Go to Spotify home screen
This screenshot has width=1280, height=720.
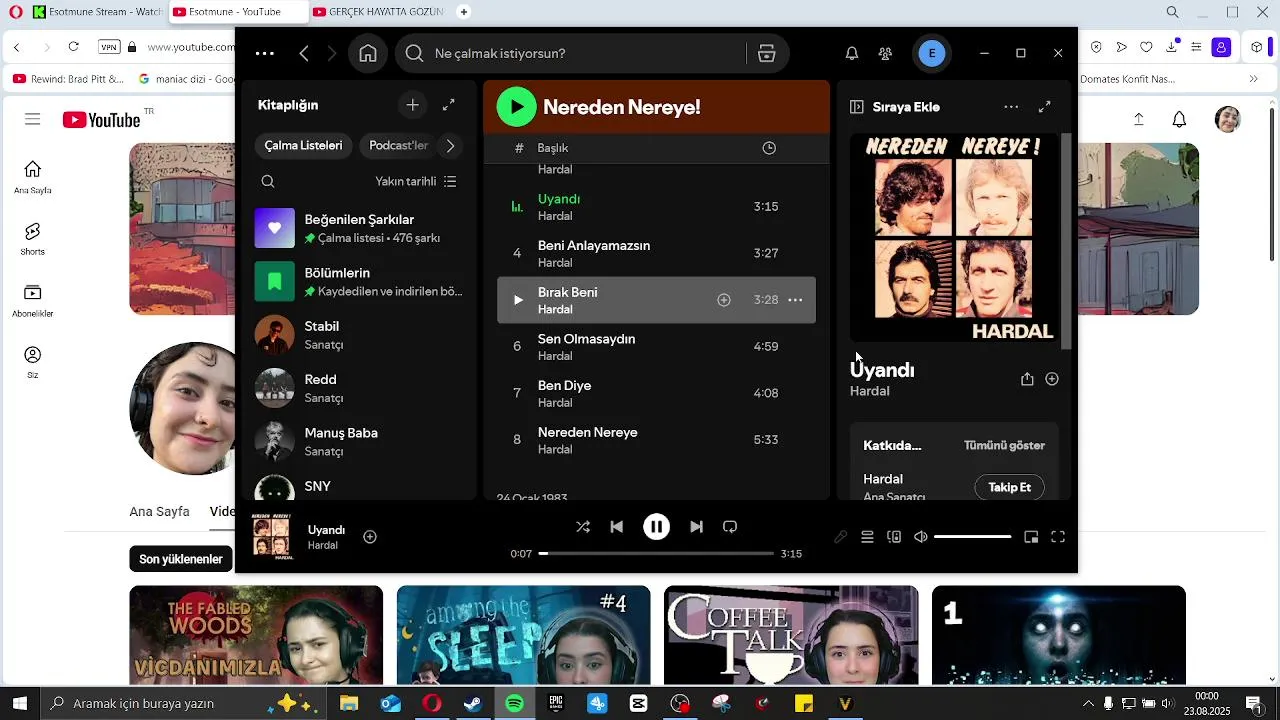[368, 54]
